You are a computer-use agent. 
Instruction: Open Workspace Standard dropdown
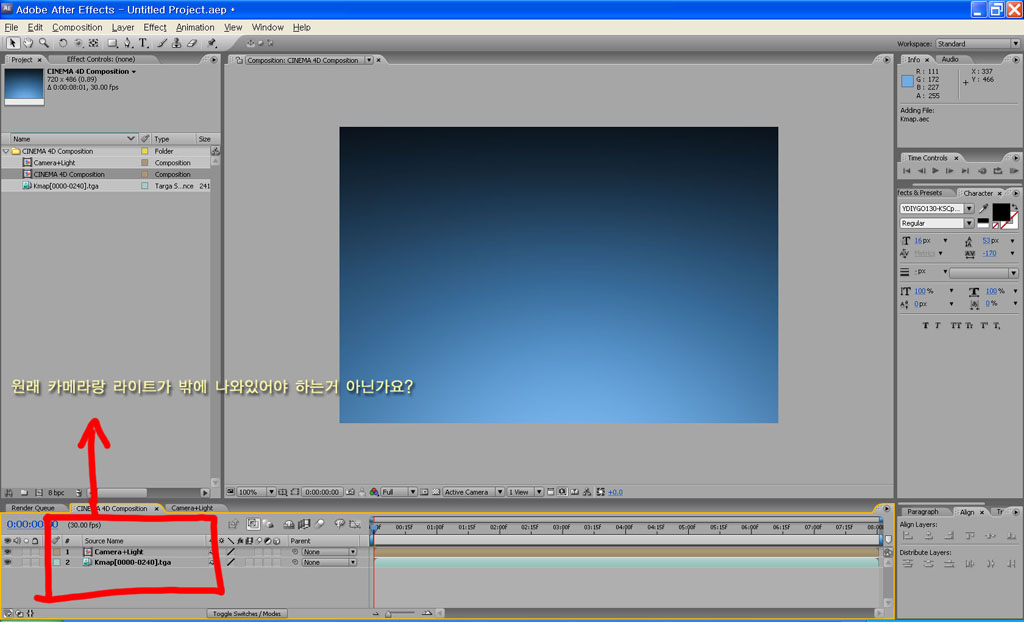[x=977, y=44]
